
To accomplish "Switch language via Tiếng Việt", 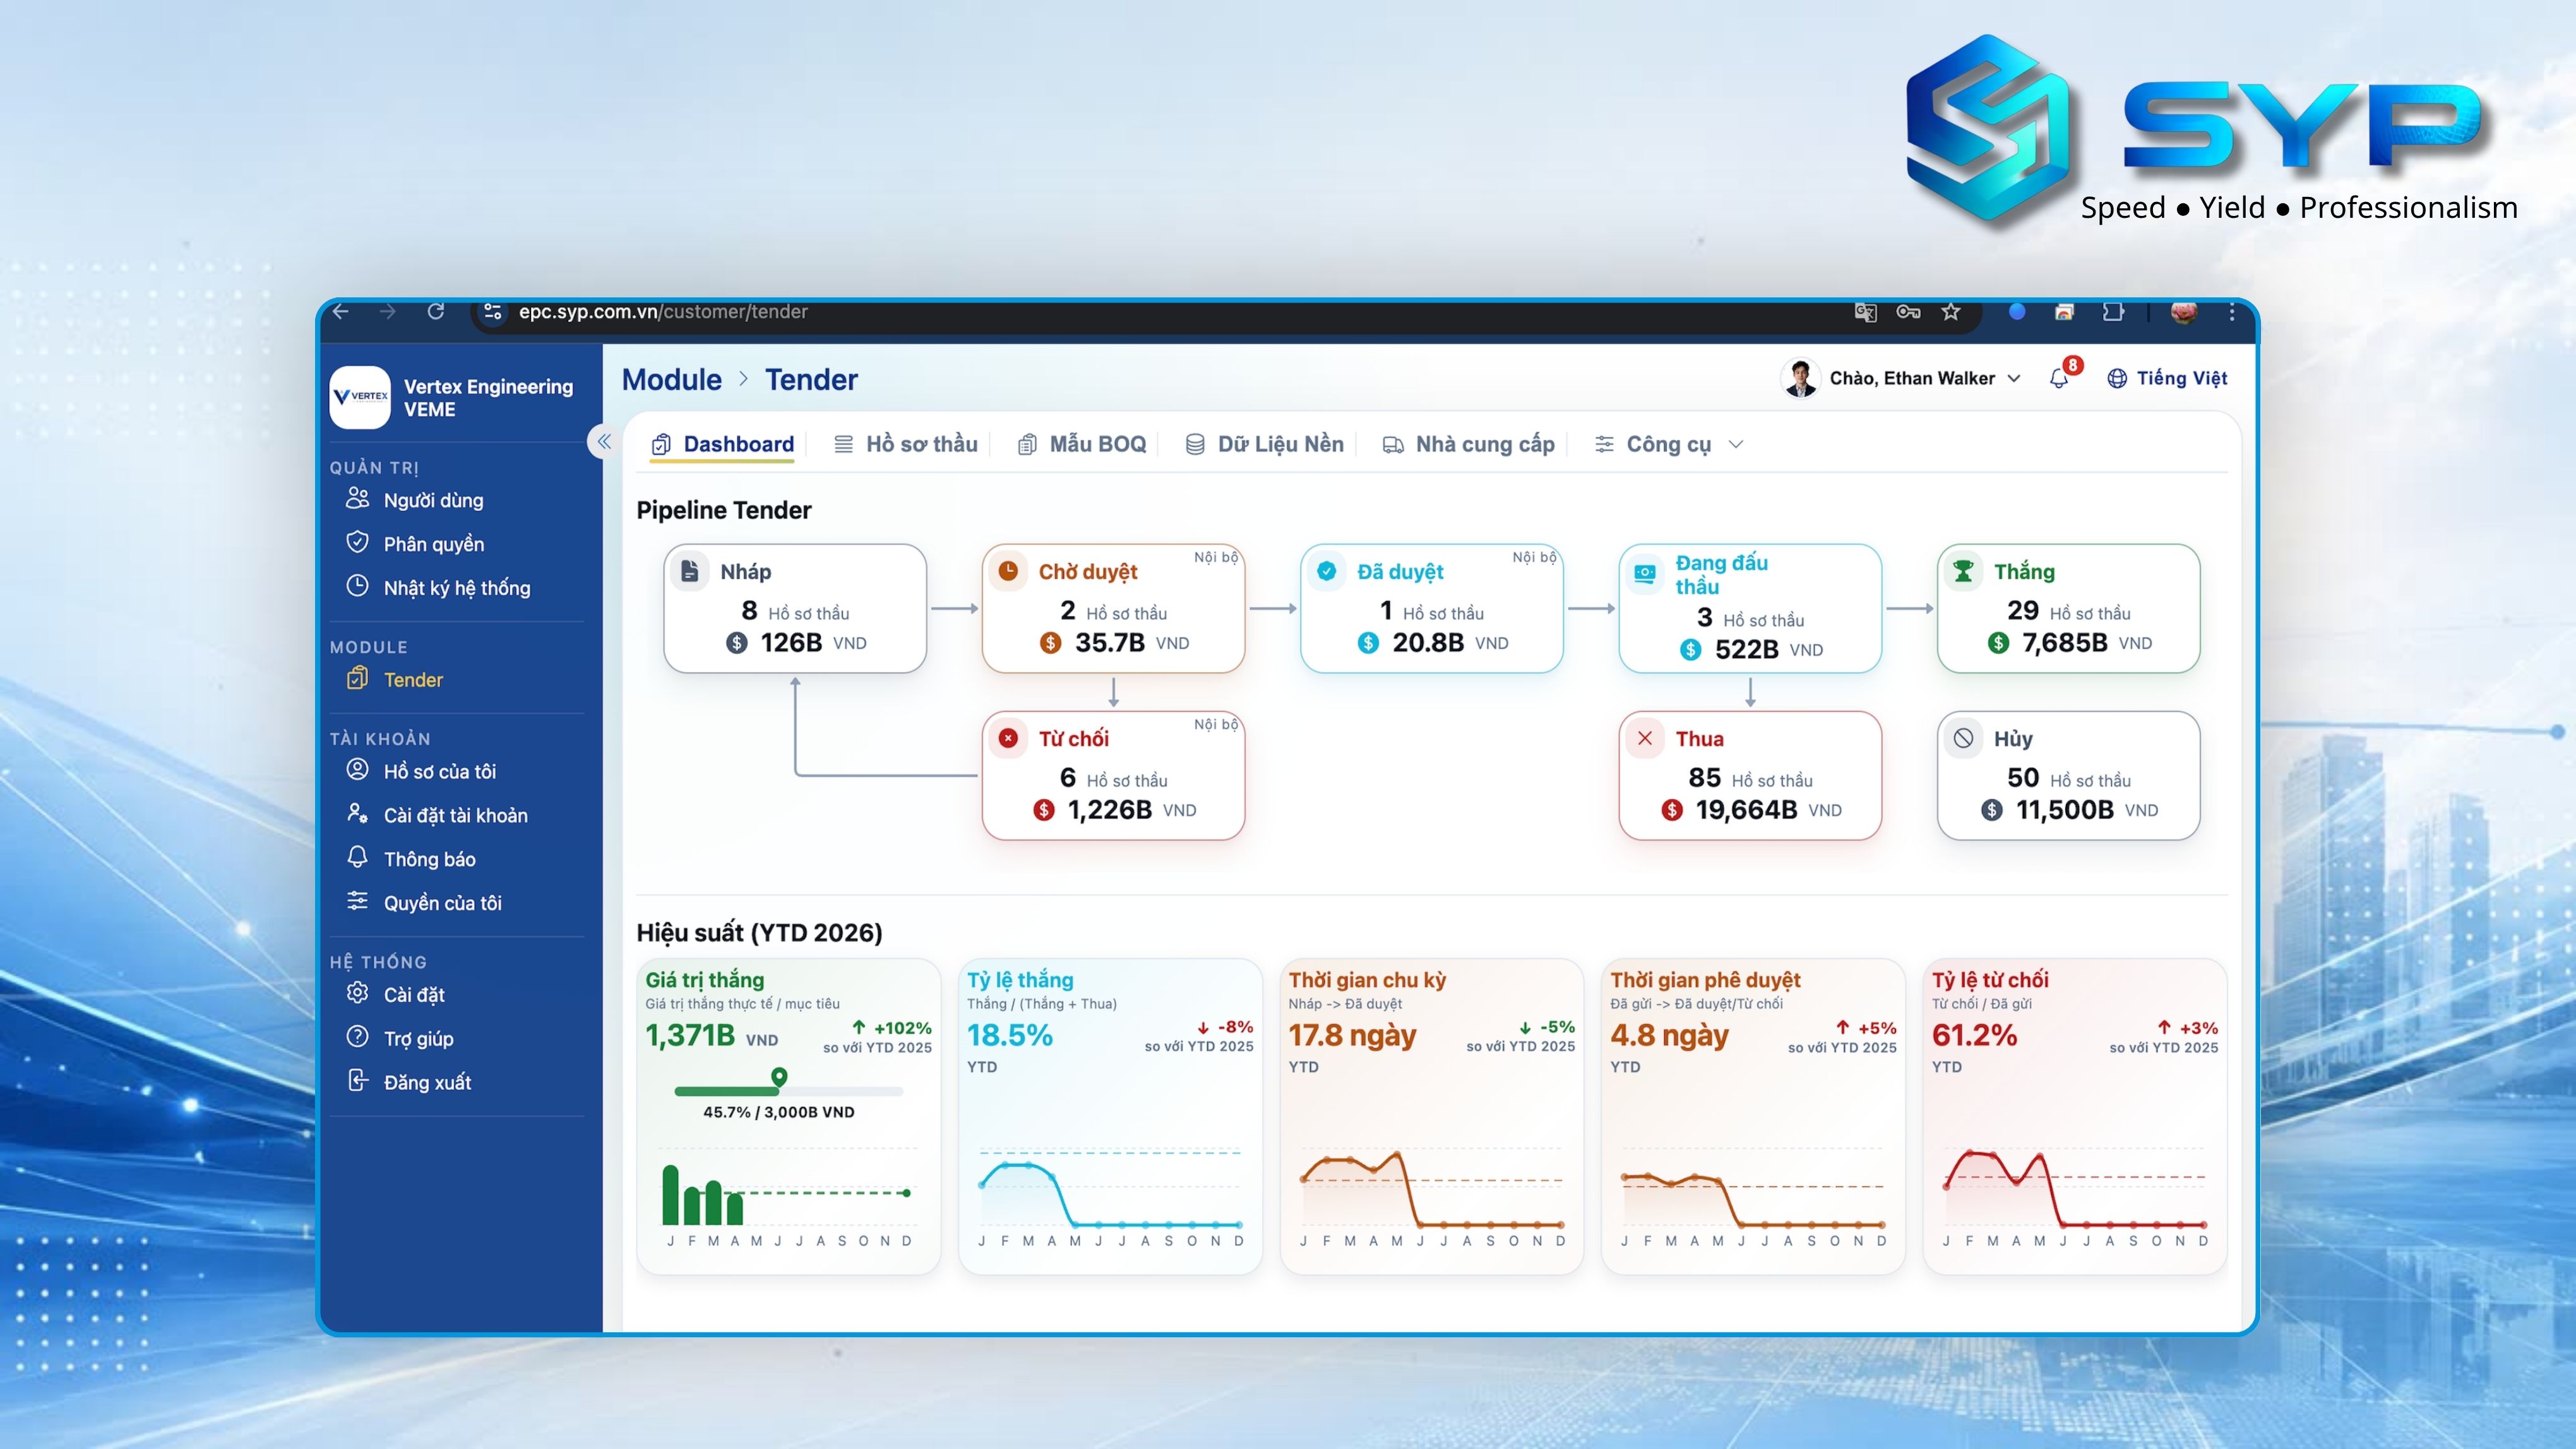I will (x=2167, y=378).
